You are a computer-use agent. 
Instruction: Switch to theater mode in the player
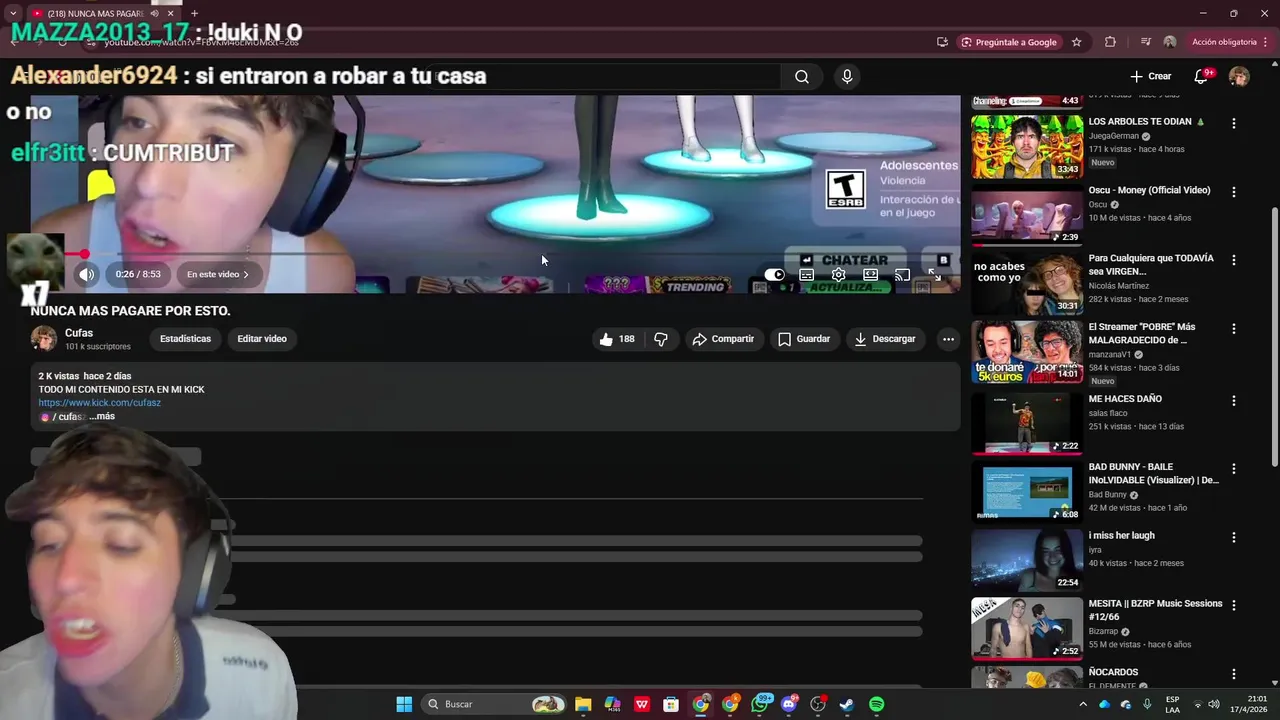[871, 275]
